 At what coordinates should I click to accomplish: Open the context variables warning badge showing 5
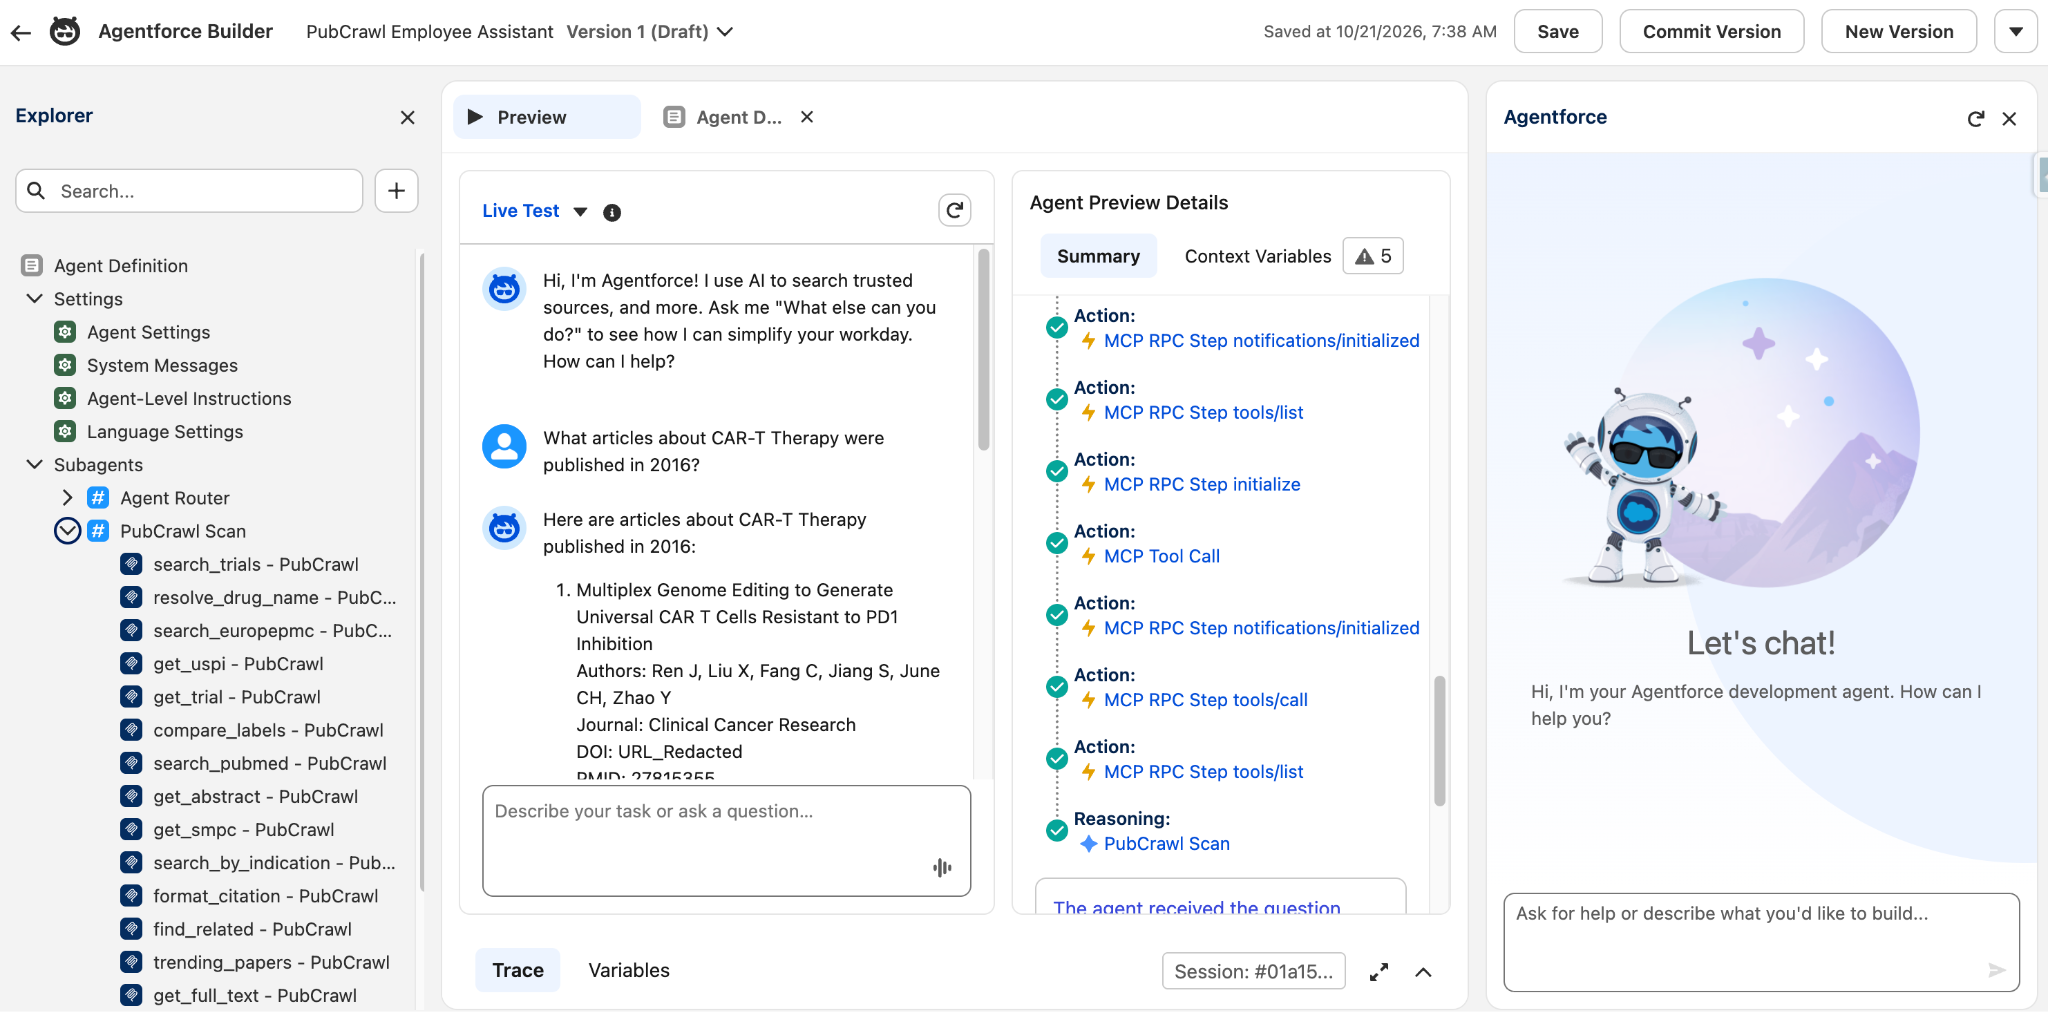click(x=1373, y=256)
